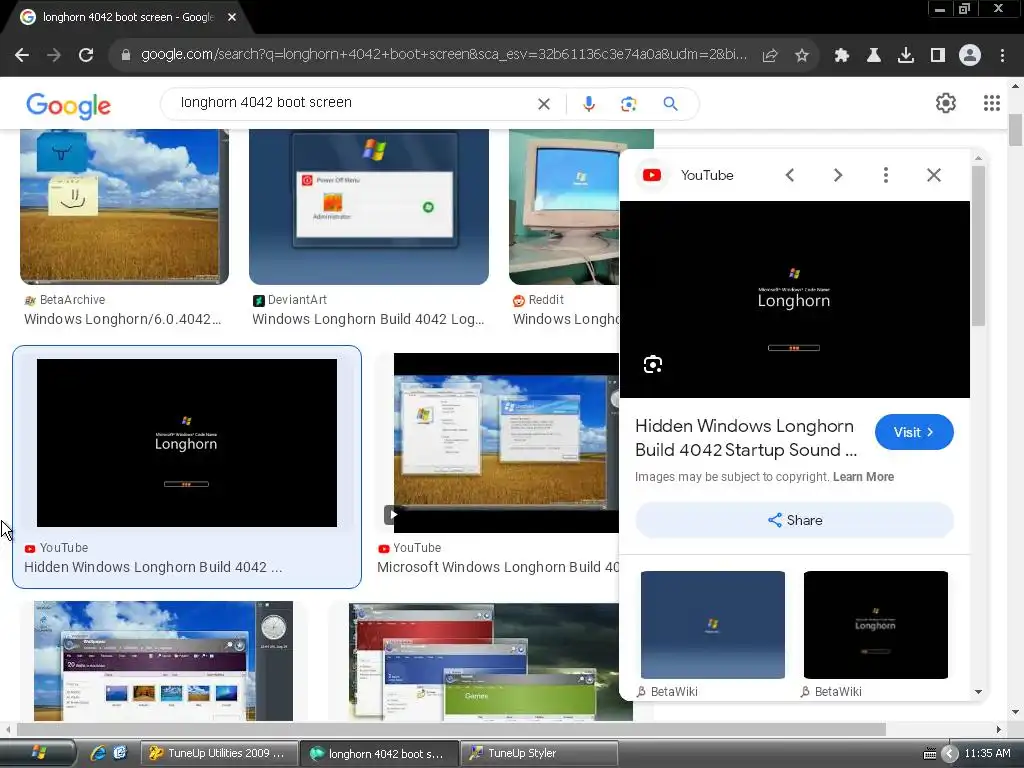Click the page vertical scrollbar thumb

click(x=1015, y=130)
